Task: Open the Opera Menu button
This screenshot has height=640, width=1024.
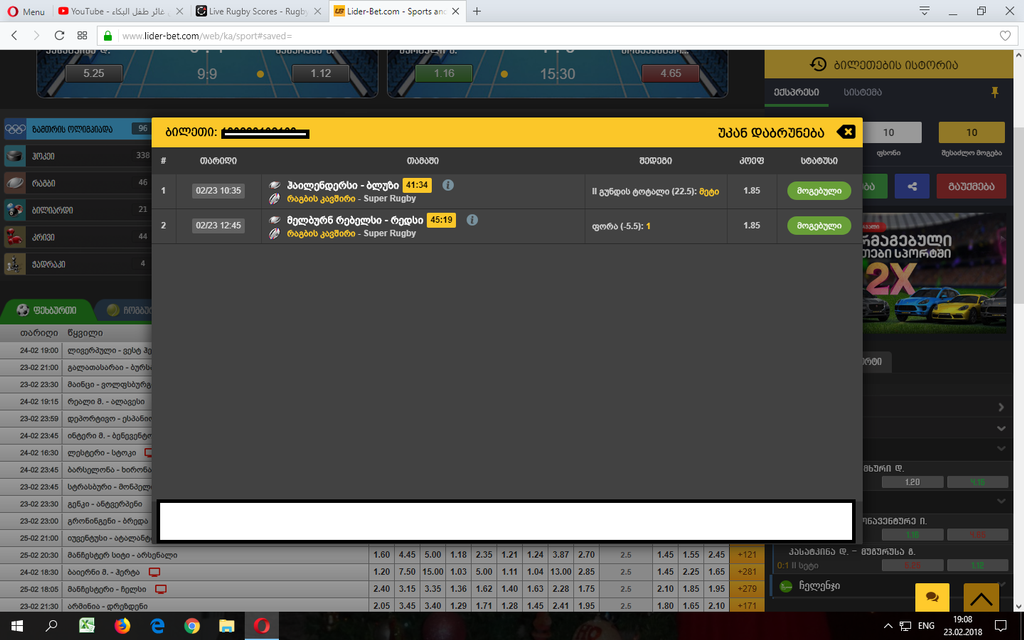Action: [x=25, y=11]
